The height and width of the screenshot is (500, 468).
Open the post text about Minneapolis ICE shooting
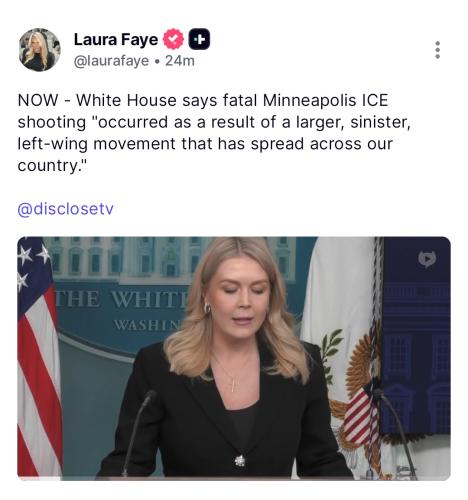[x=214, y=133]
